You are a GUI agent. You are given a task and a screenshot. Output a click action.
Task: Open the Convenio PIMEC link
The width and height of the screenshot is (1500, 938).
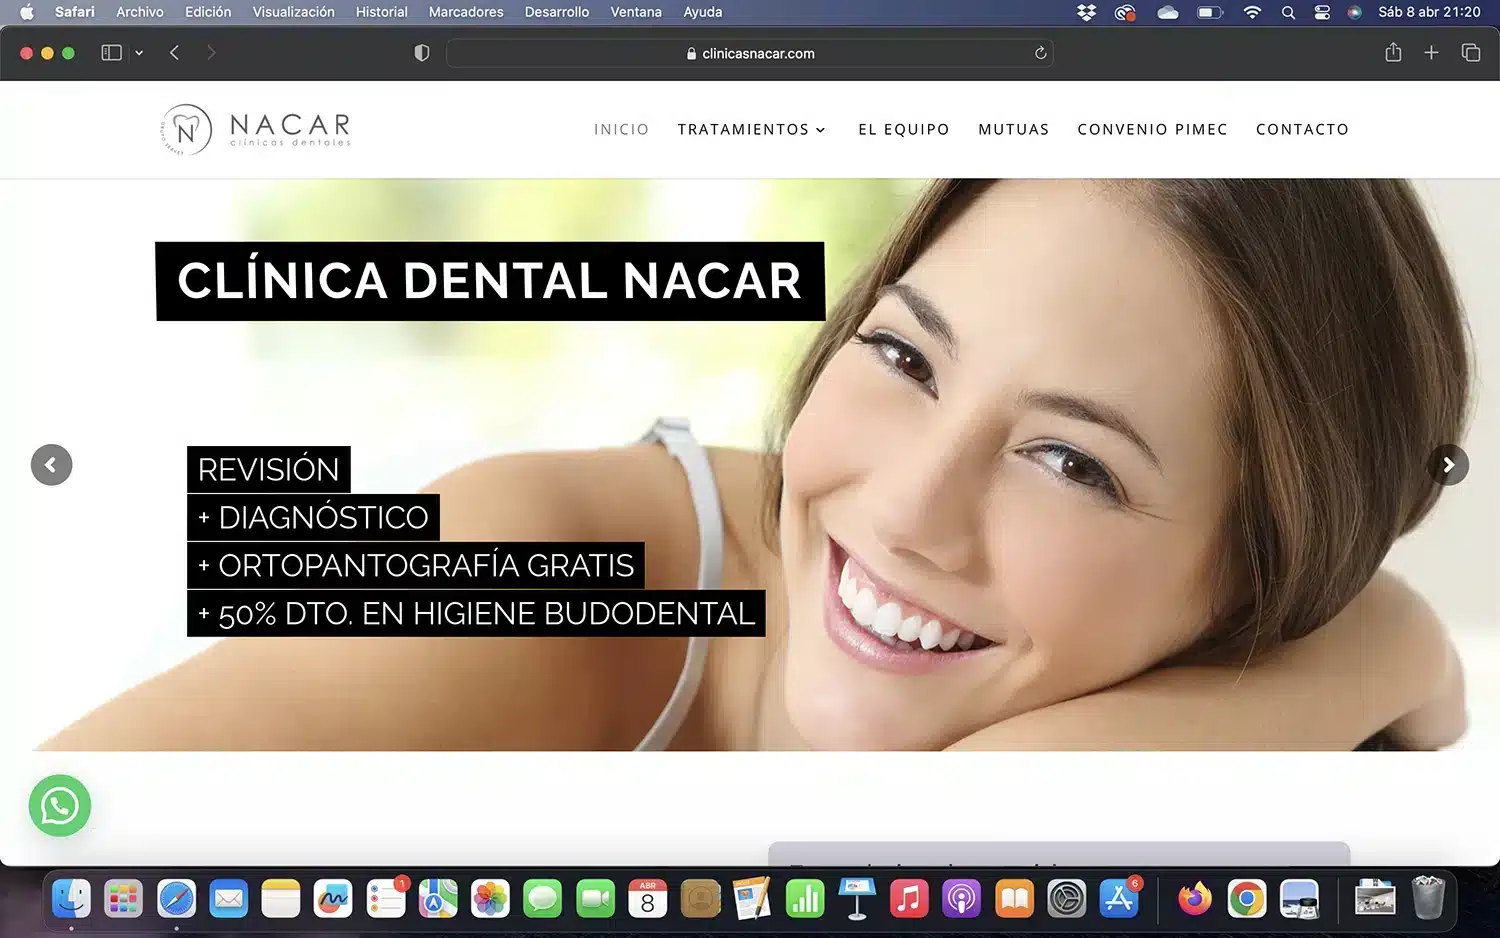point(1152,130)
